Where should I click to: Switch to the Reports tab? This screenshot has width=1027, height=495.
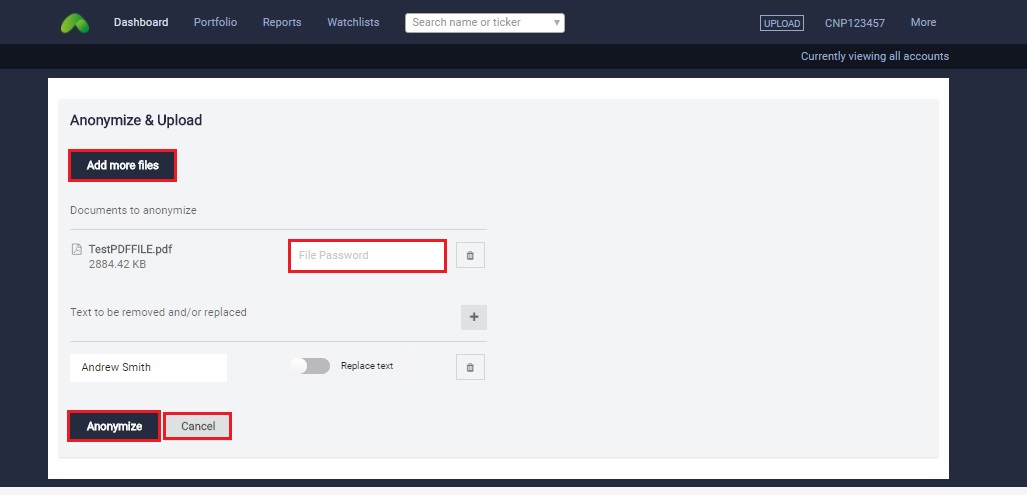[x=282, y=22]
